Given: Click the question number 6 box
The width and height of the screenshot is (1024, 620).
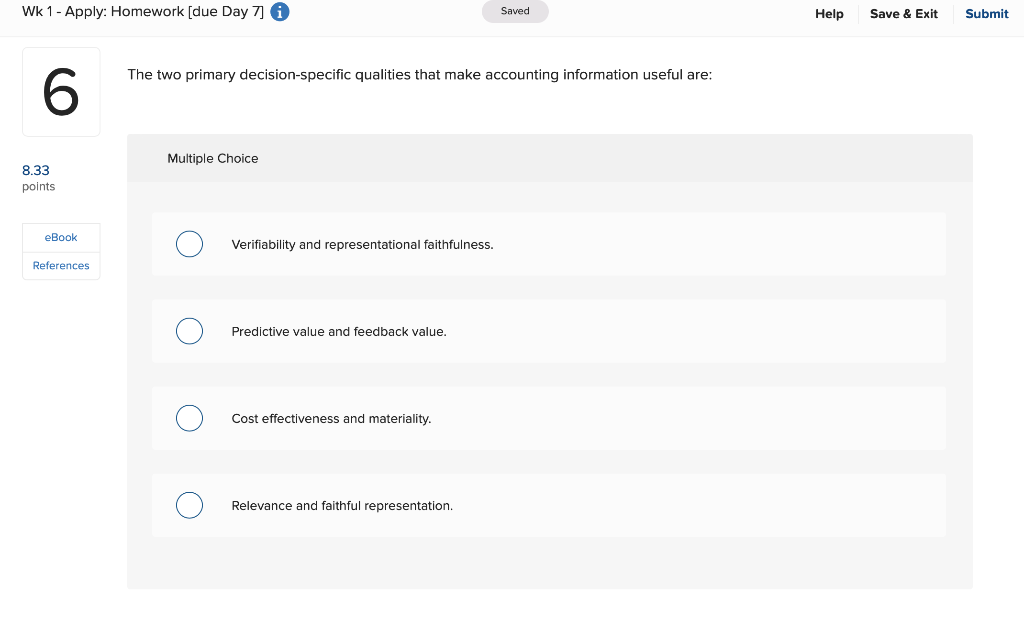Looking at the screenshot, I should [61, 91].
